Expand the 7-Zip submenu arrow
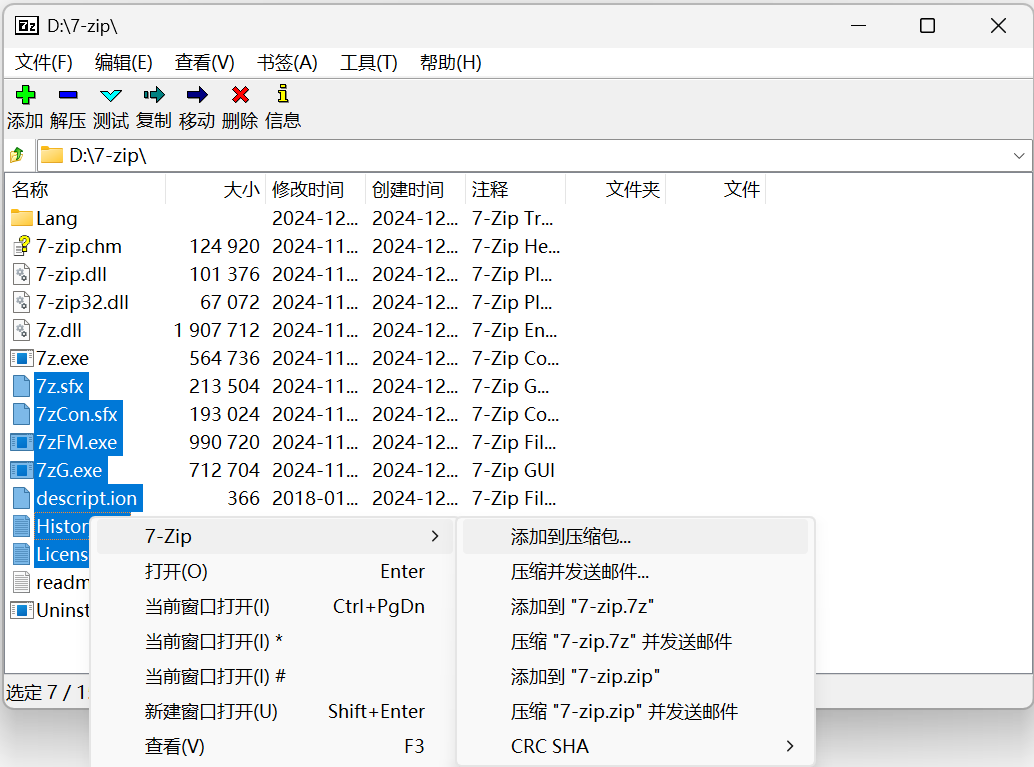 [435, 536]
